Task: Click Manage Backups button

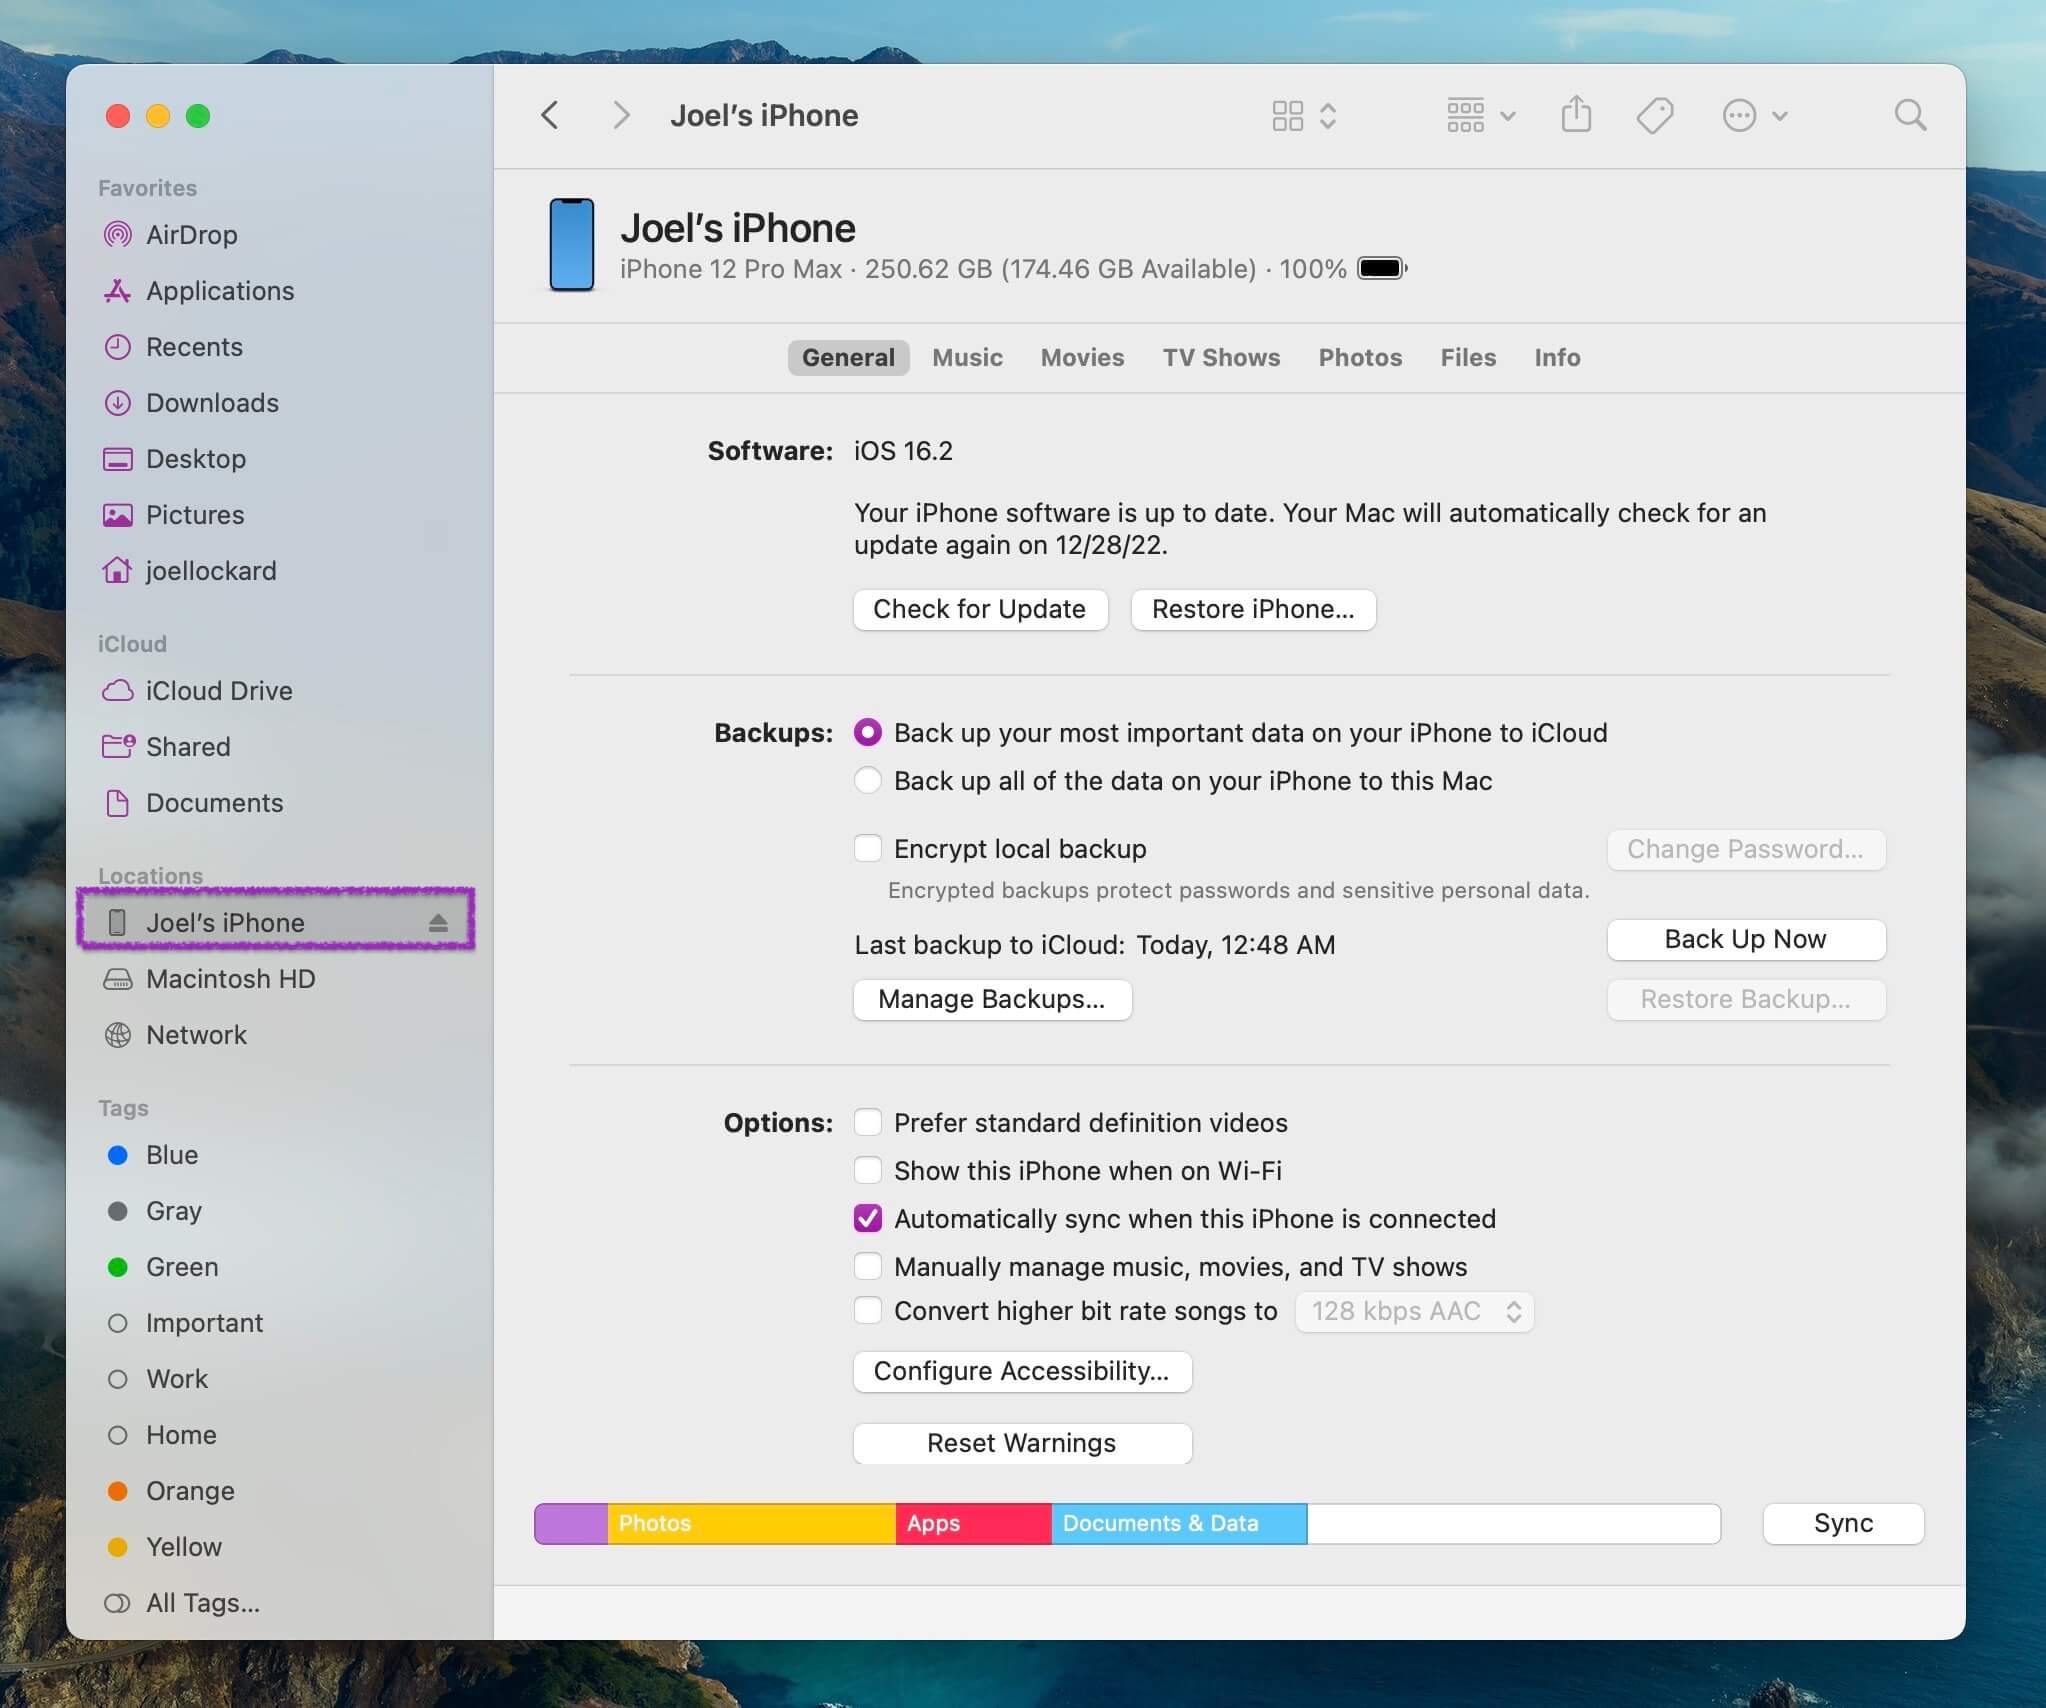Action: pos(992,1000)
